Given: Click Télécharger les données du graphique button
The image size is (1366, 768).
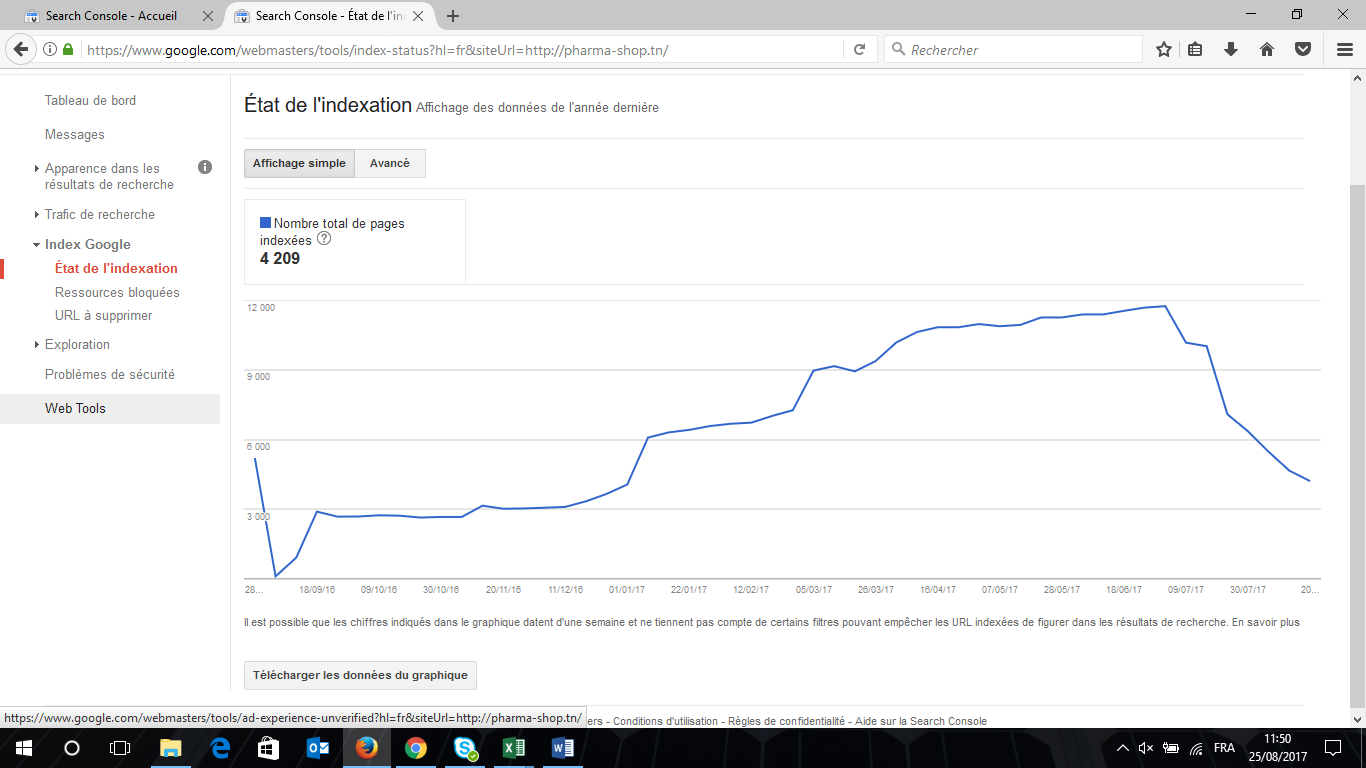Looking at the screenshot, I should point(360,675).
